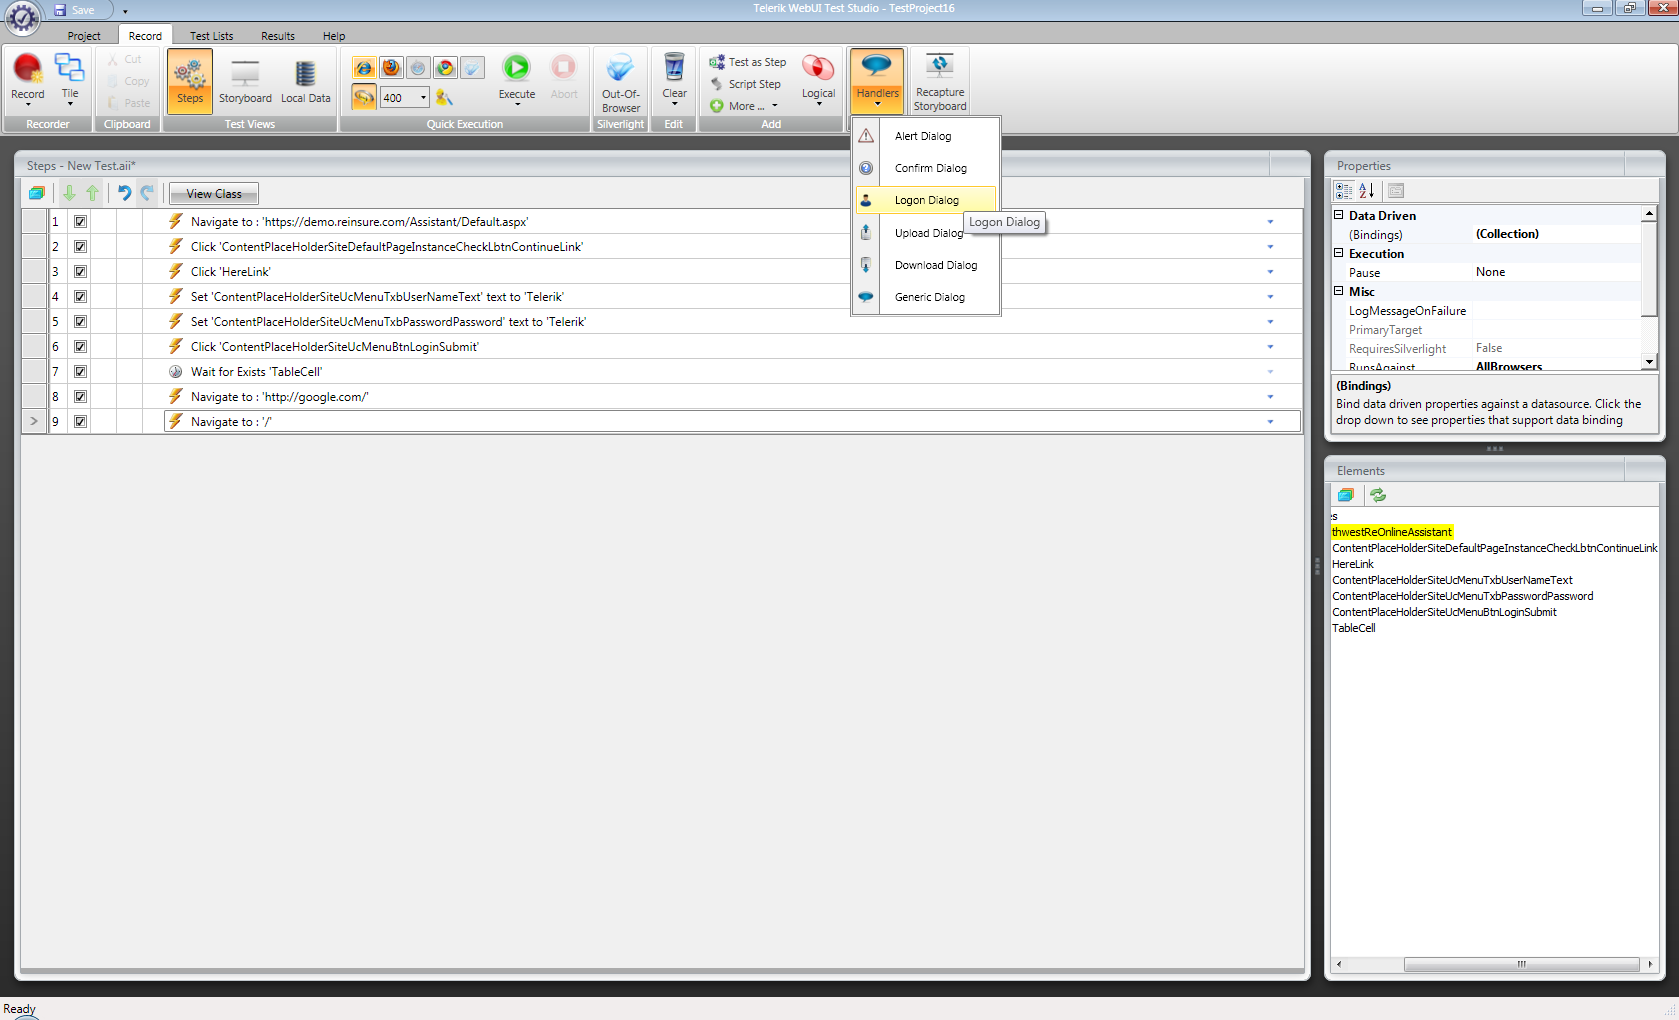The image size is (1679, 1020).
Task: Expand step 3 HereLink details arrow
Action: [1270, 272]
